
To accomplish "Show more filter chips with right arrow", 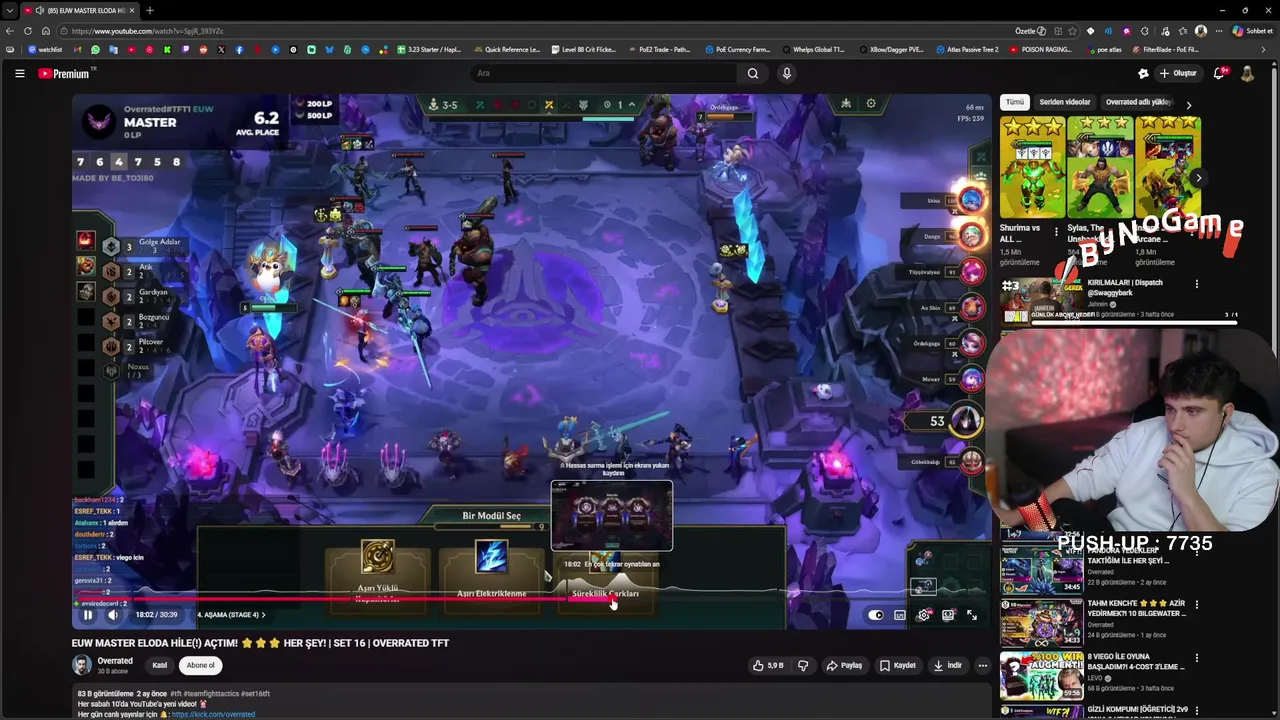I will [x=1189, y=104].
